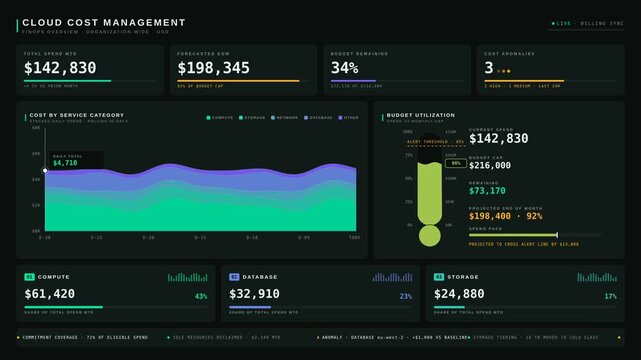Toggle the Storage legend swatch in chart

241,118
